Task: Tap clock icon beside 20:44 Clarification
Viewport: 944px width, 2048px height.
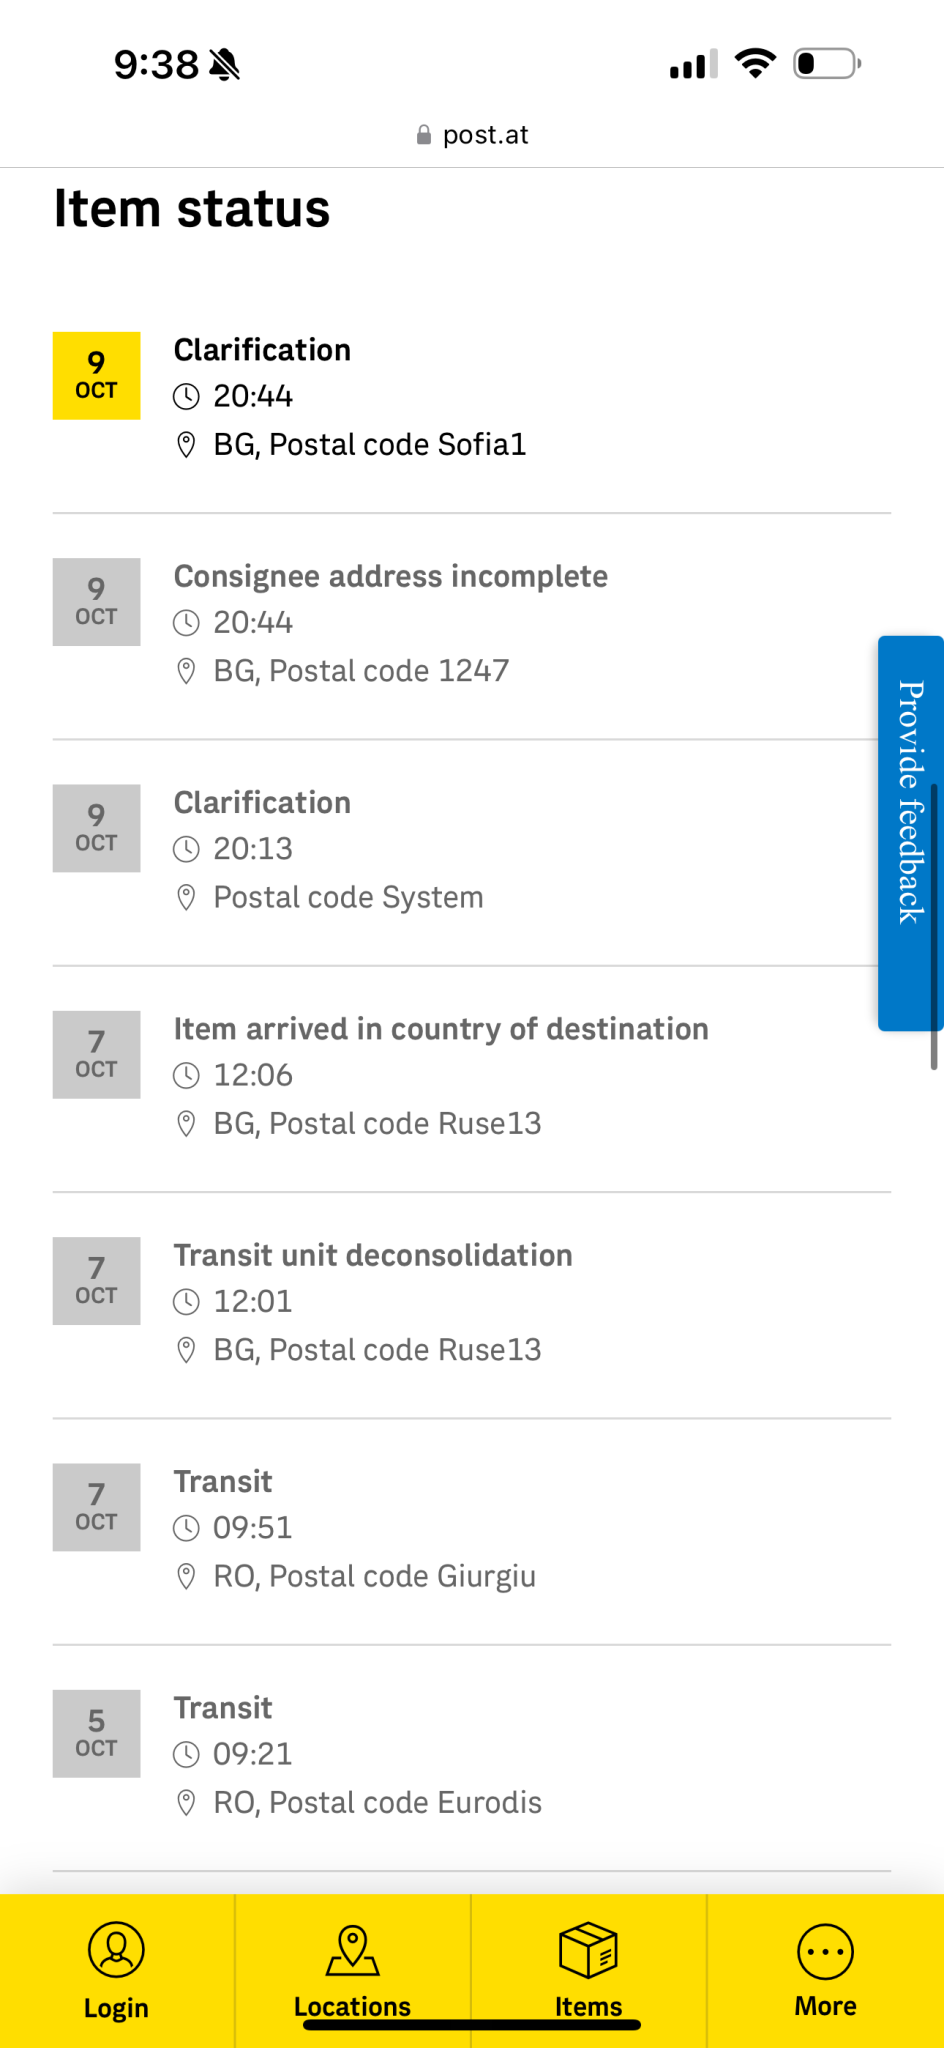Action: pos(186,397)
